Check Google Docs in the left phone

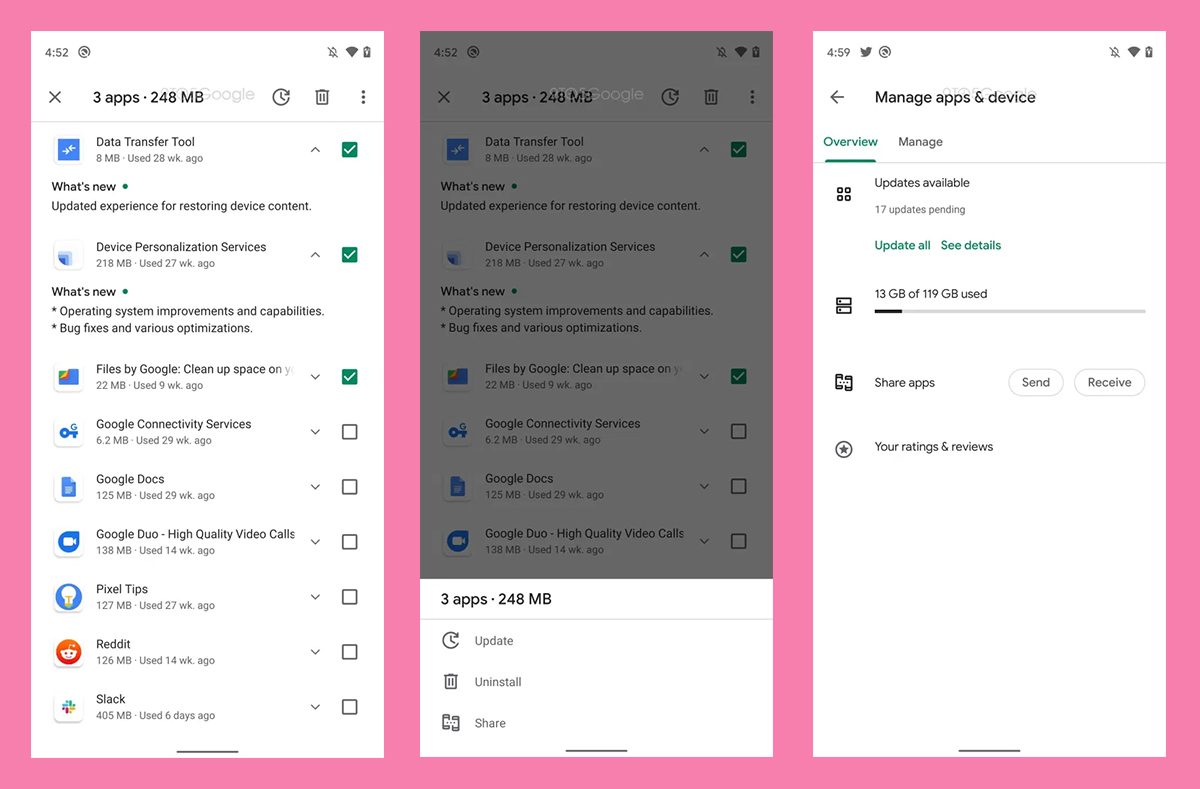(x=349, y=487)
